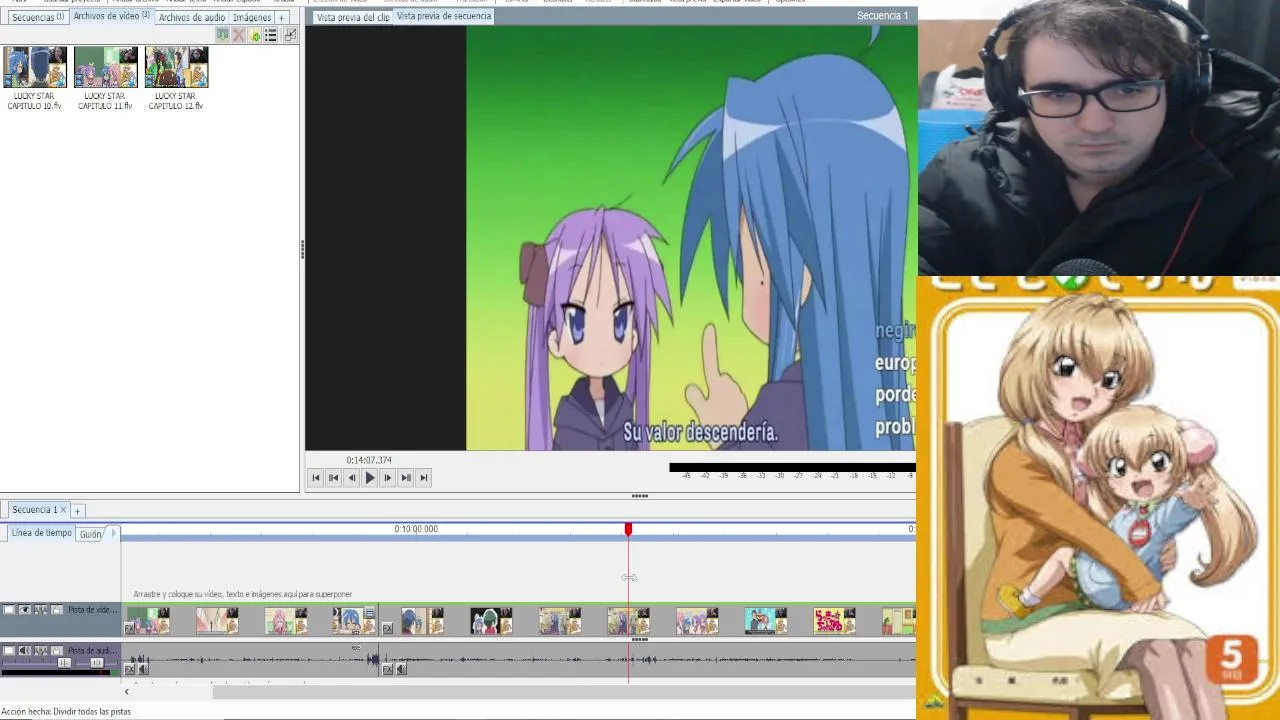Click the speaker icon on second audio clip
The image size is (1280, 720).
click(x=401, y=669)
